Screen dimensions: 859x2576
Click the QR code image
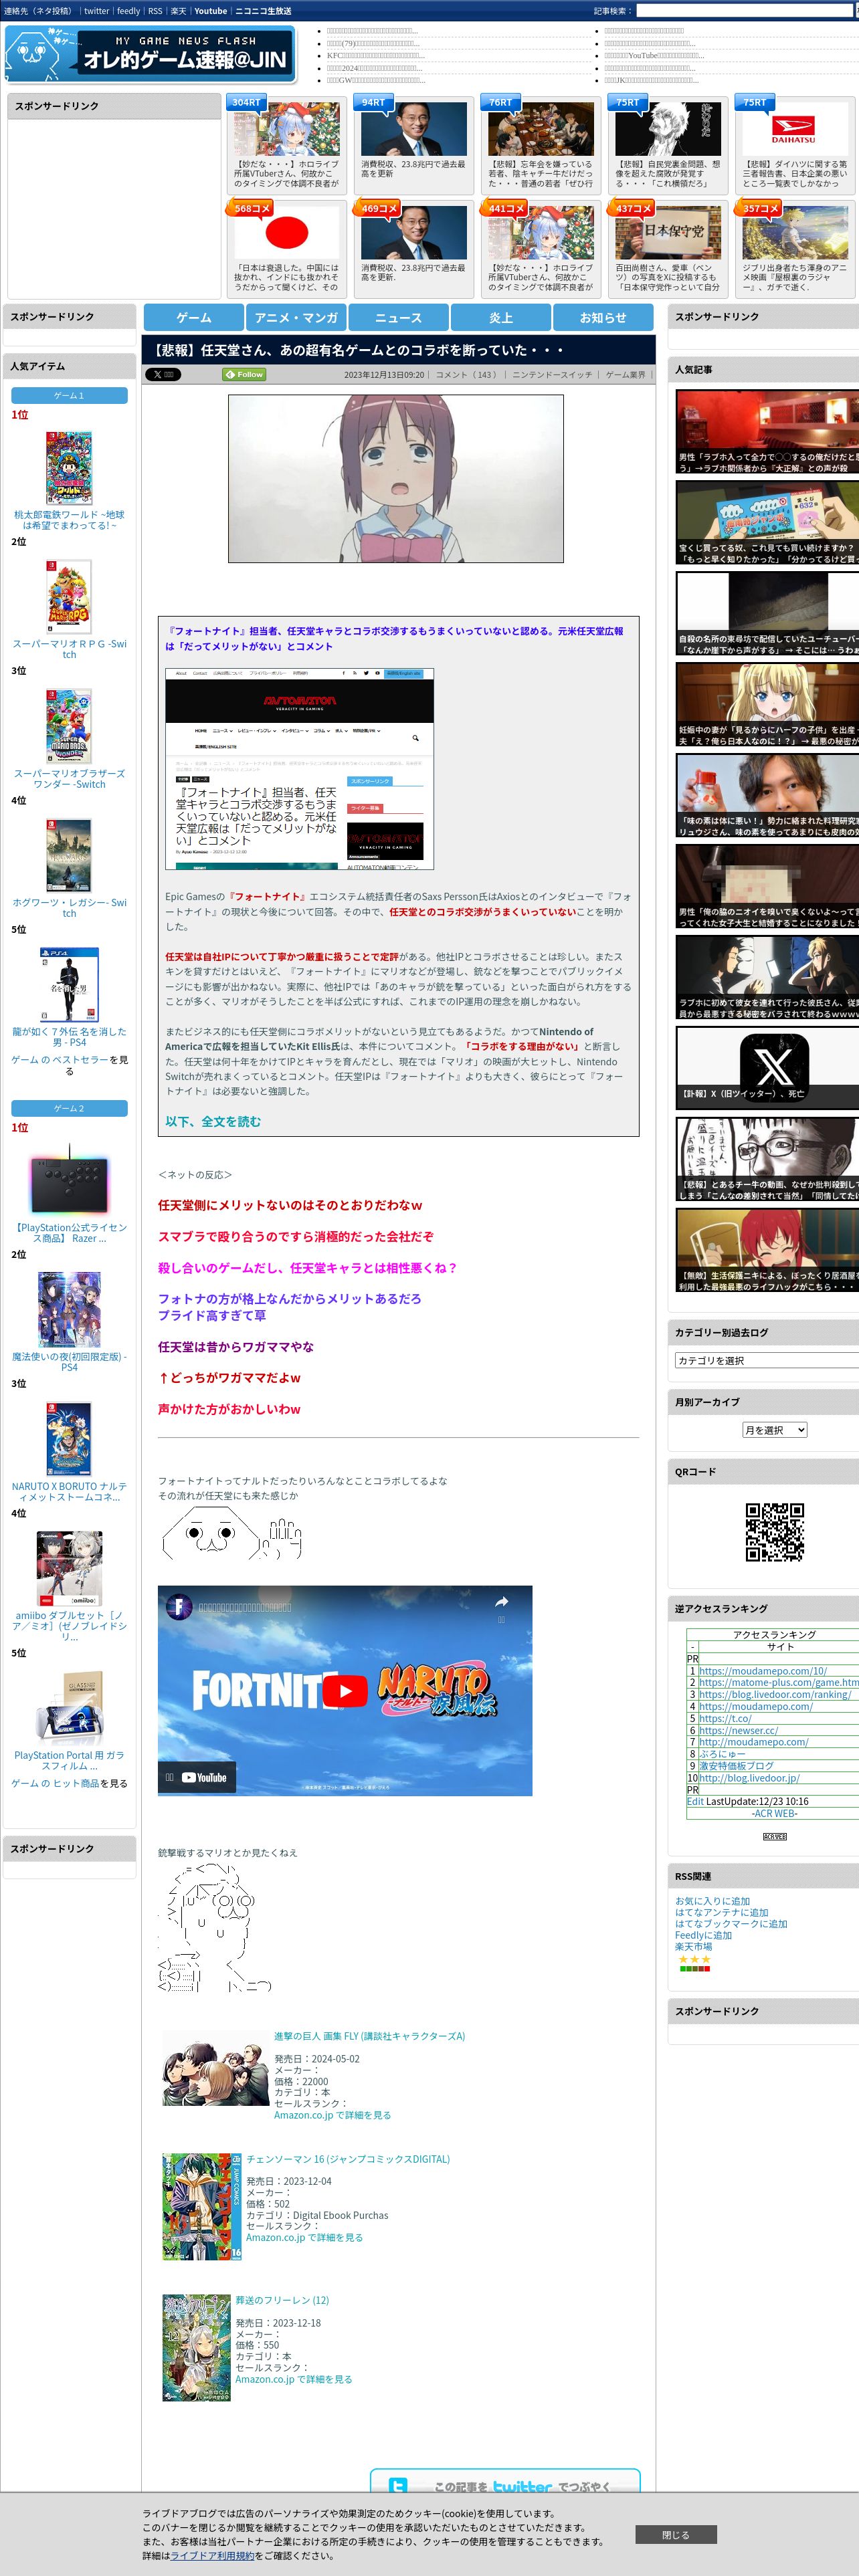(x=775, y=1531)
